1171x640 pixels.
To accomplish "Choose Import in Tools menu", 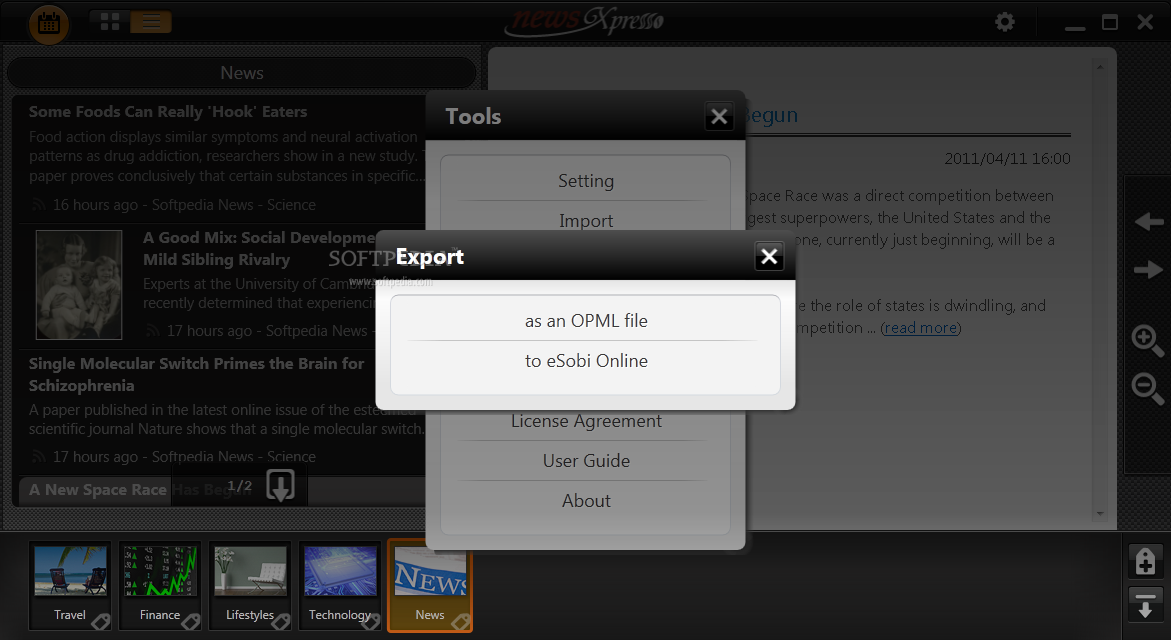I will (586, 220).
